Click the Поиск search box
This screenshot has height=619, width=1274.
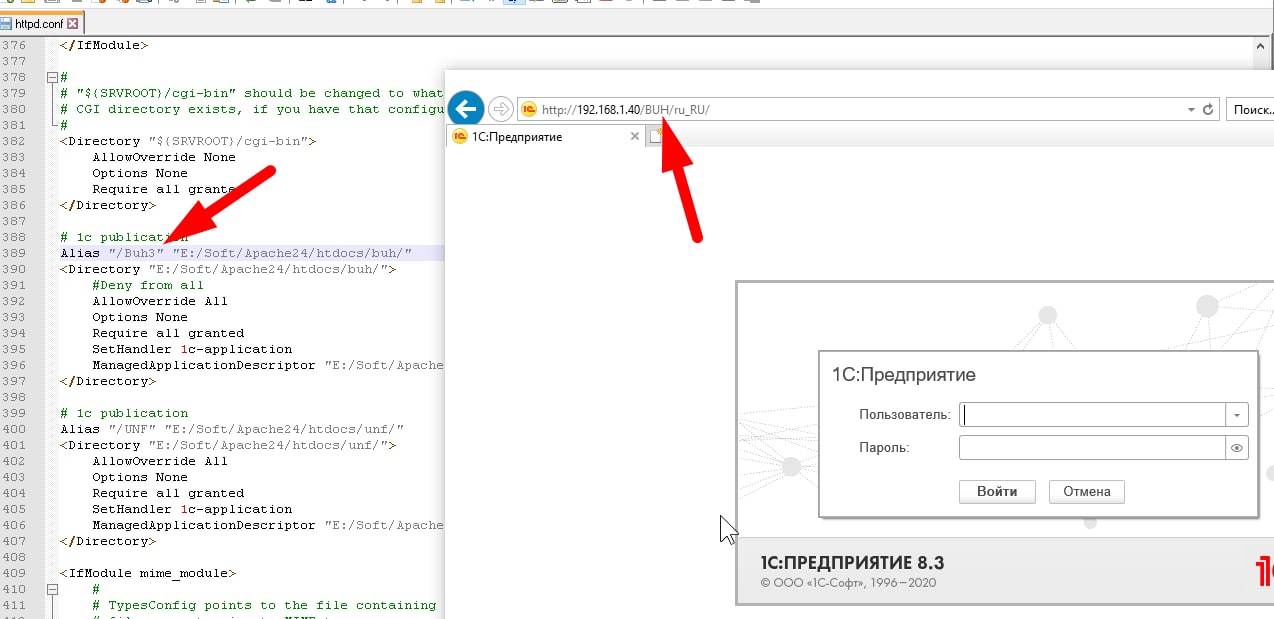pos(1250,110)
